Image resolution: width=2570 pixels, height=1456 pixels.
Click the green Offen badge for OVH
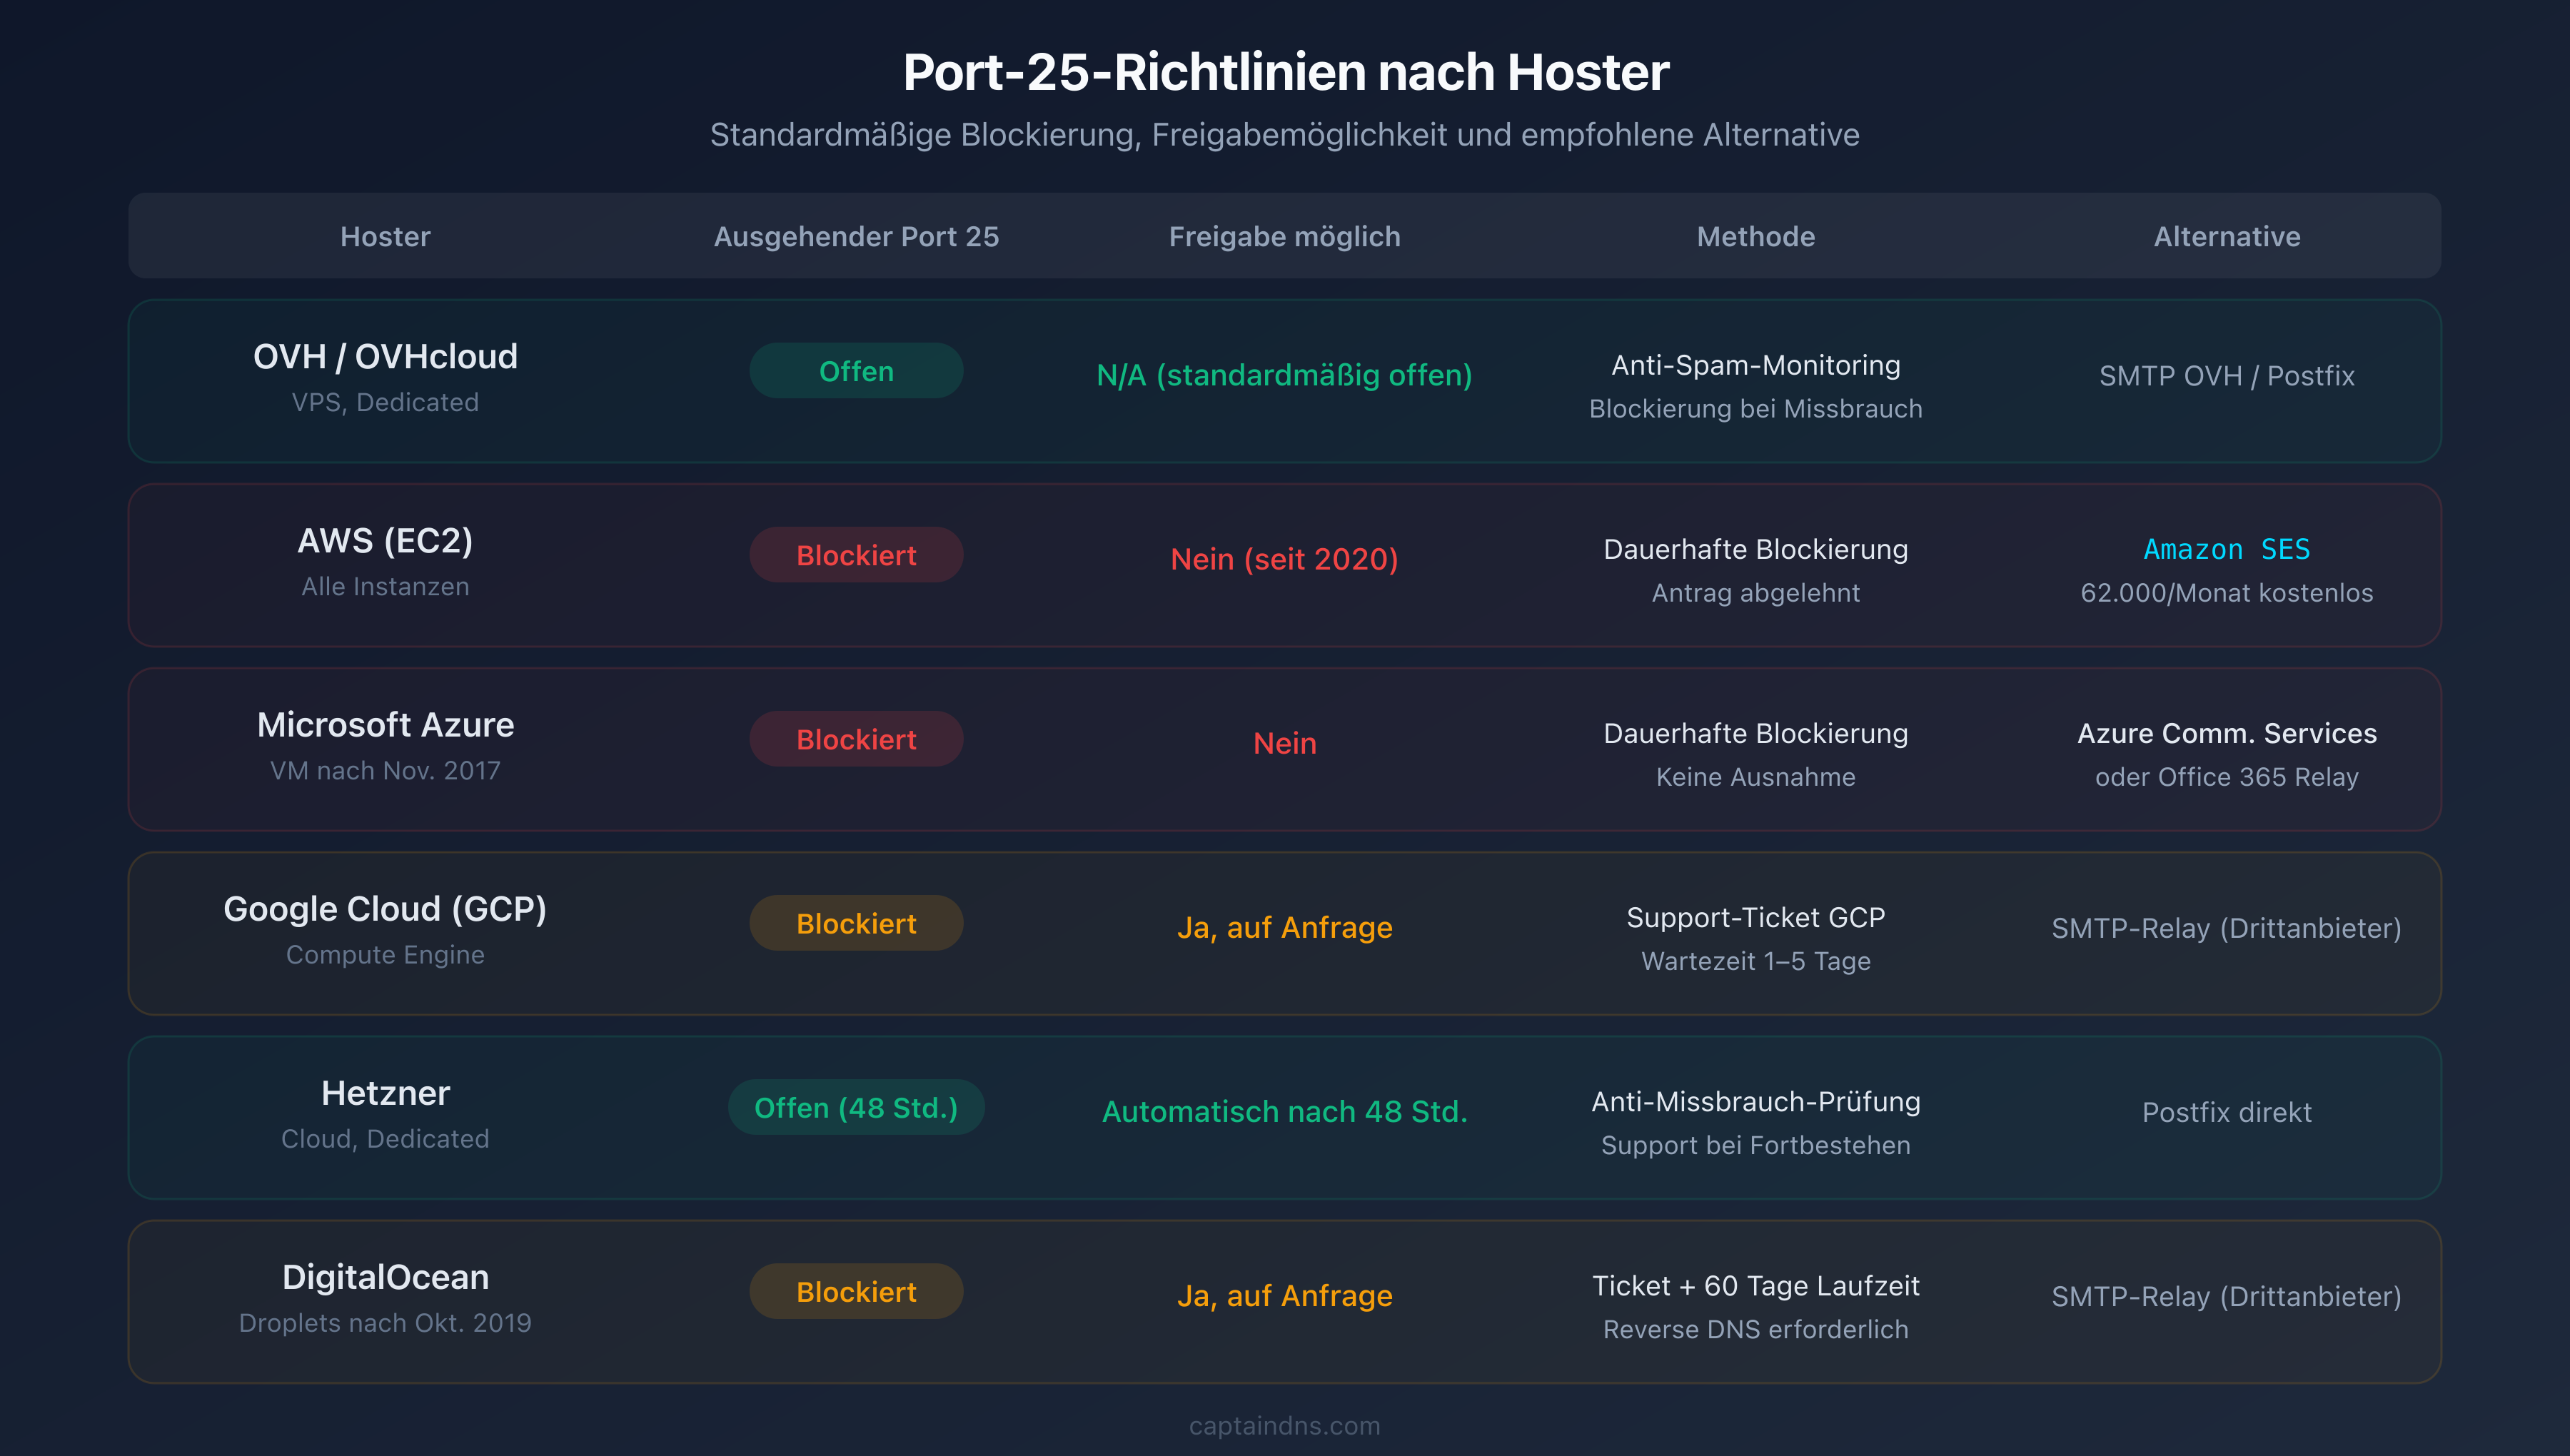point(856,371)
